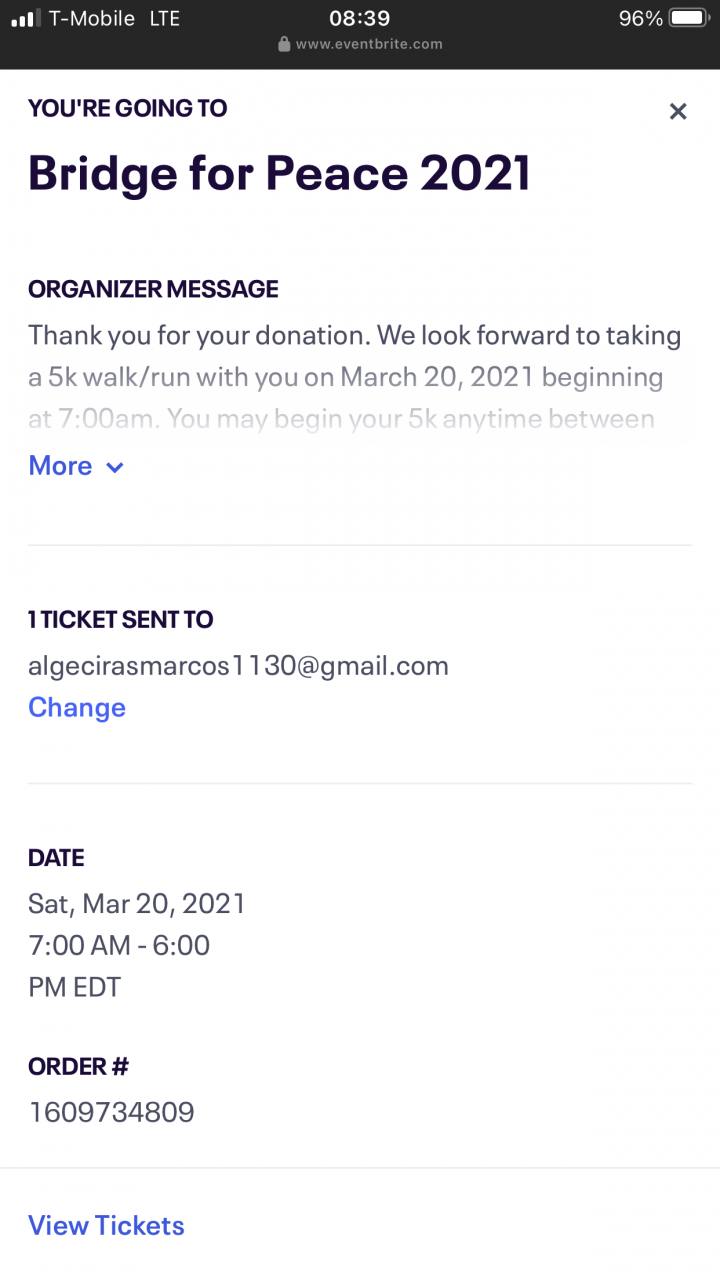Tap the battery icon in status bar

click(689, 18)
